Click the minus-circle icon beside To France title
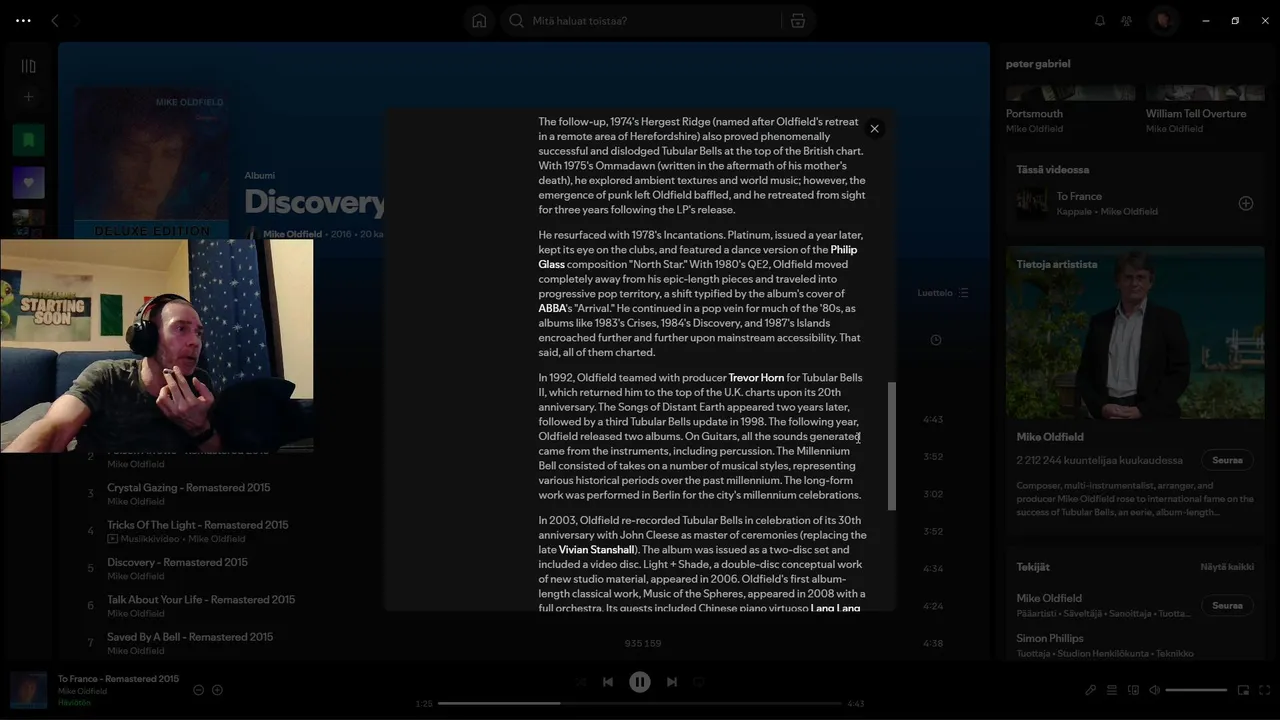The image size is (1280, 720). coord(198,690)
